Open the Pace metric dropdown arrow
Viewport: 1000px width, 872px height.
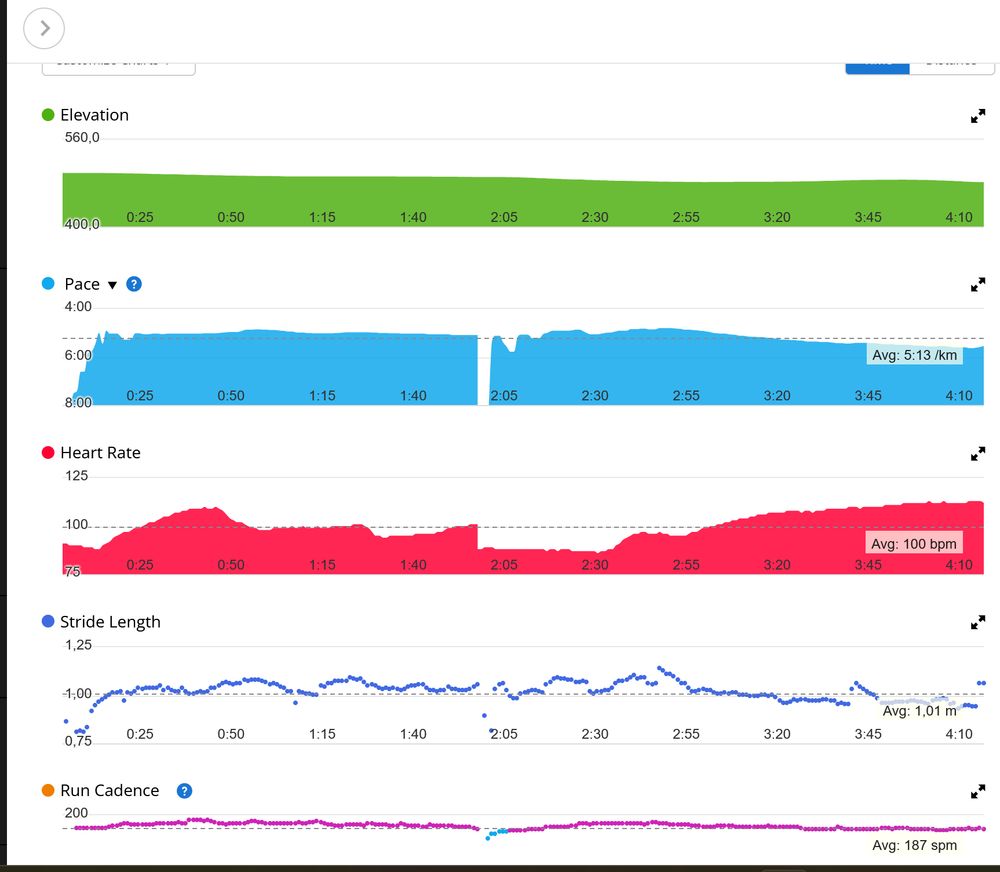coord(112,285)
